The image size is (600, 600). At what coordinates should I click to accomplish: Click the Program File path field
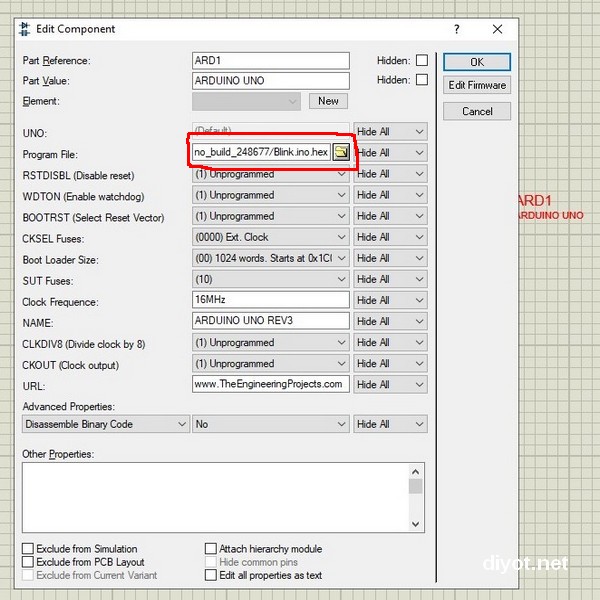click(261, 152)
